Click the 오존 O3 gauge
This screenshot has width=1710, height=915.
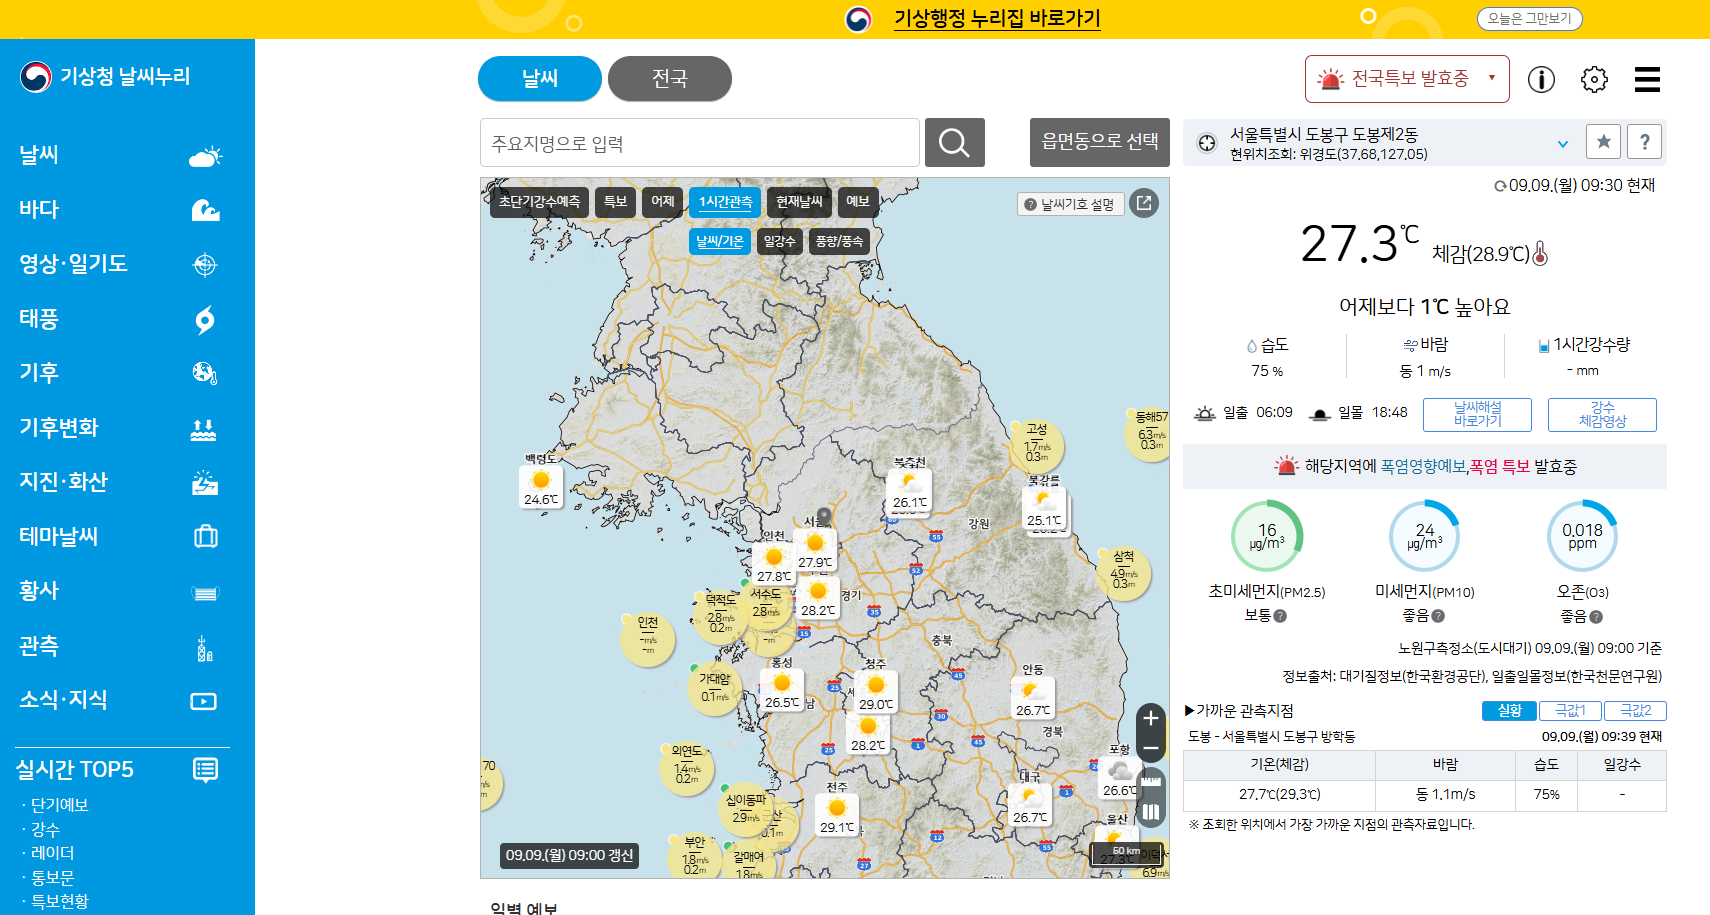1582,536
